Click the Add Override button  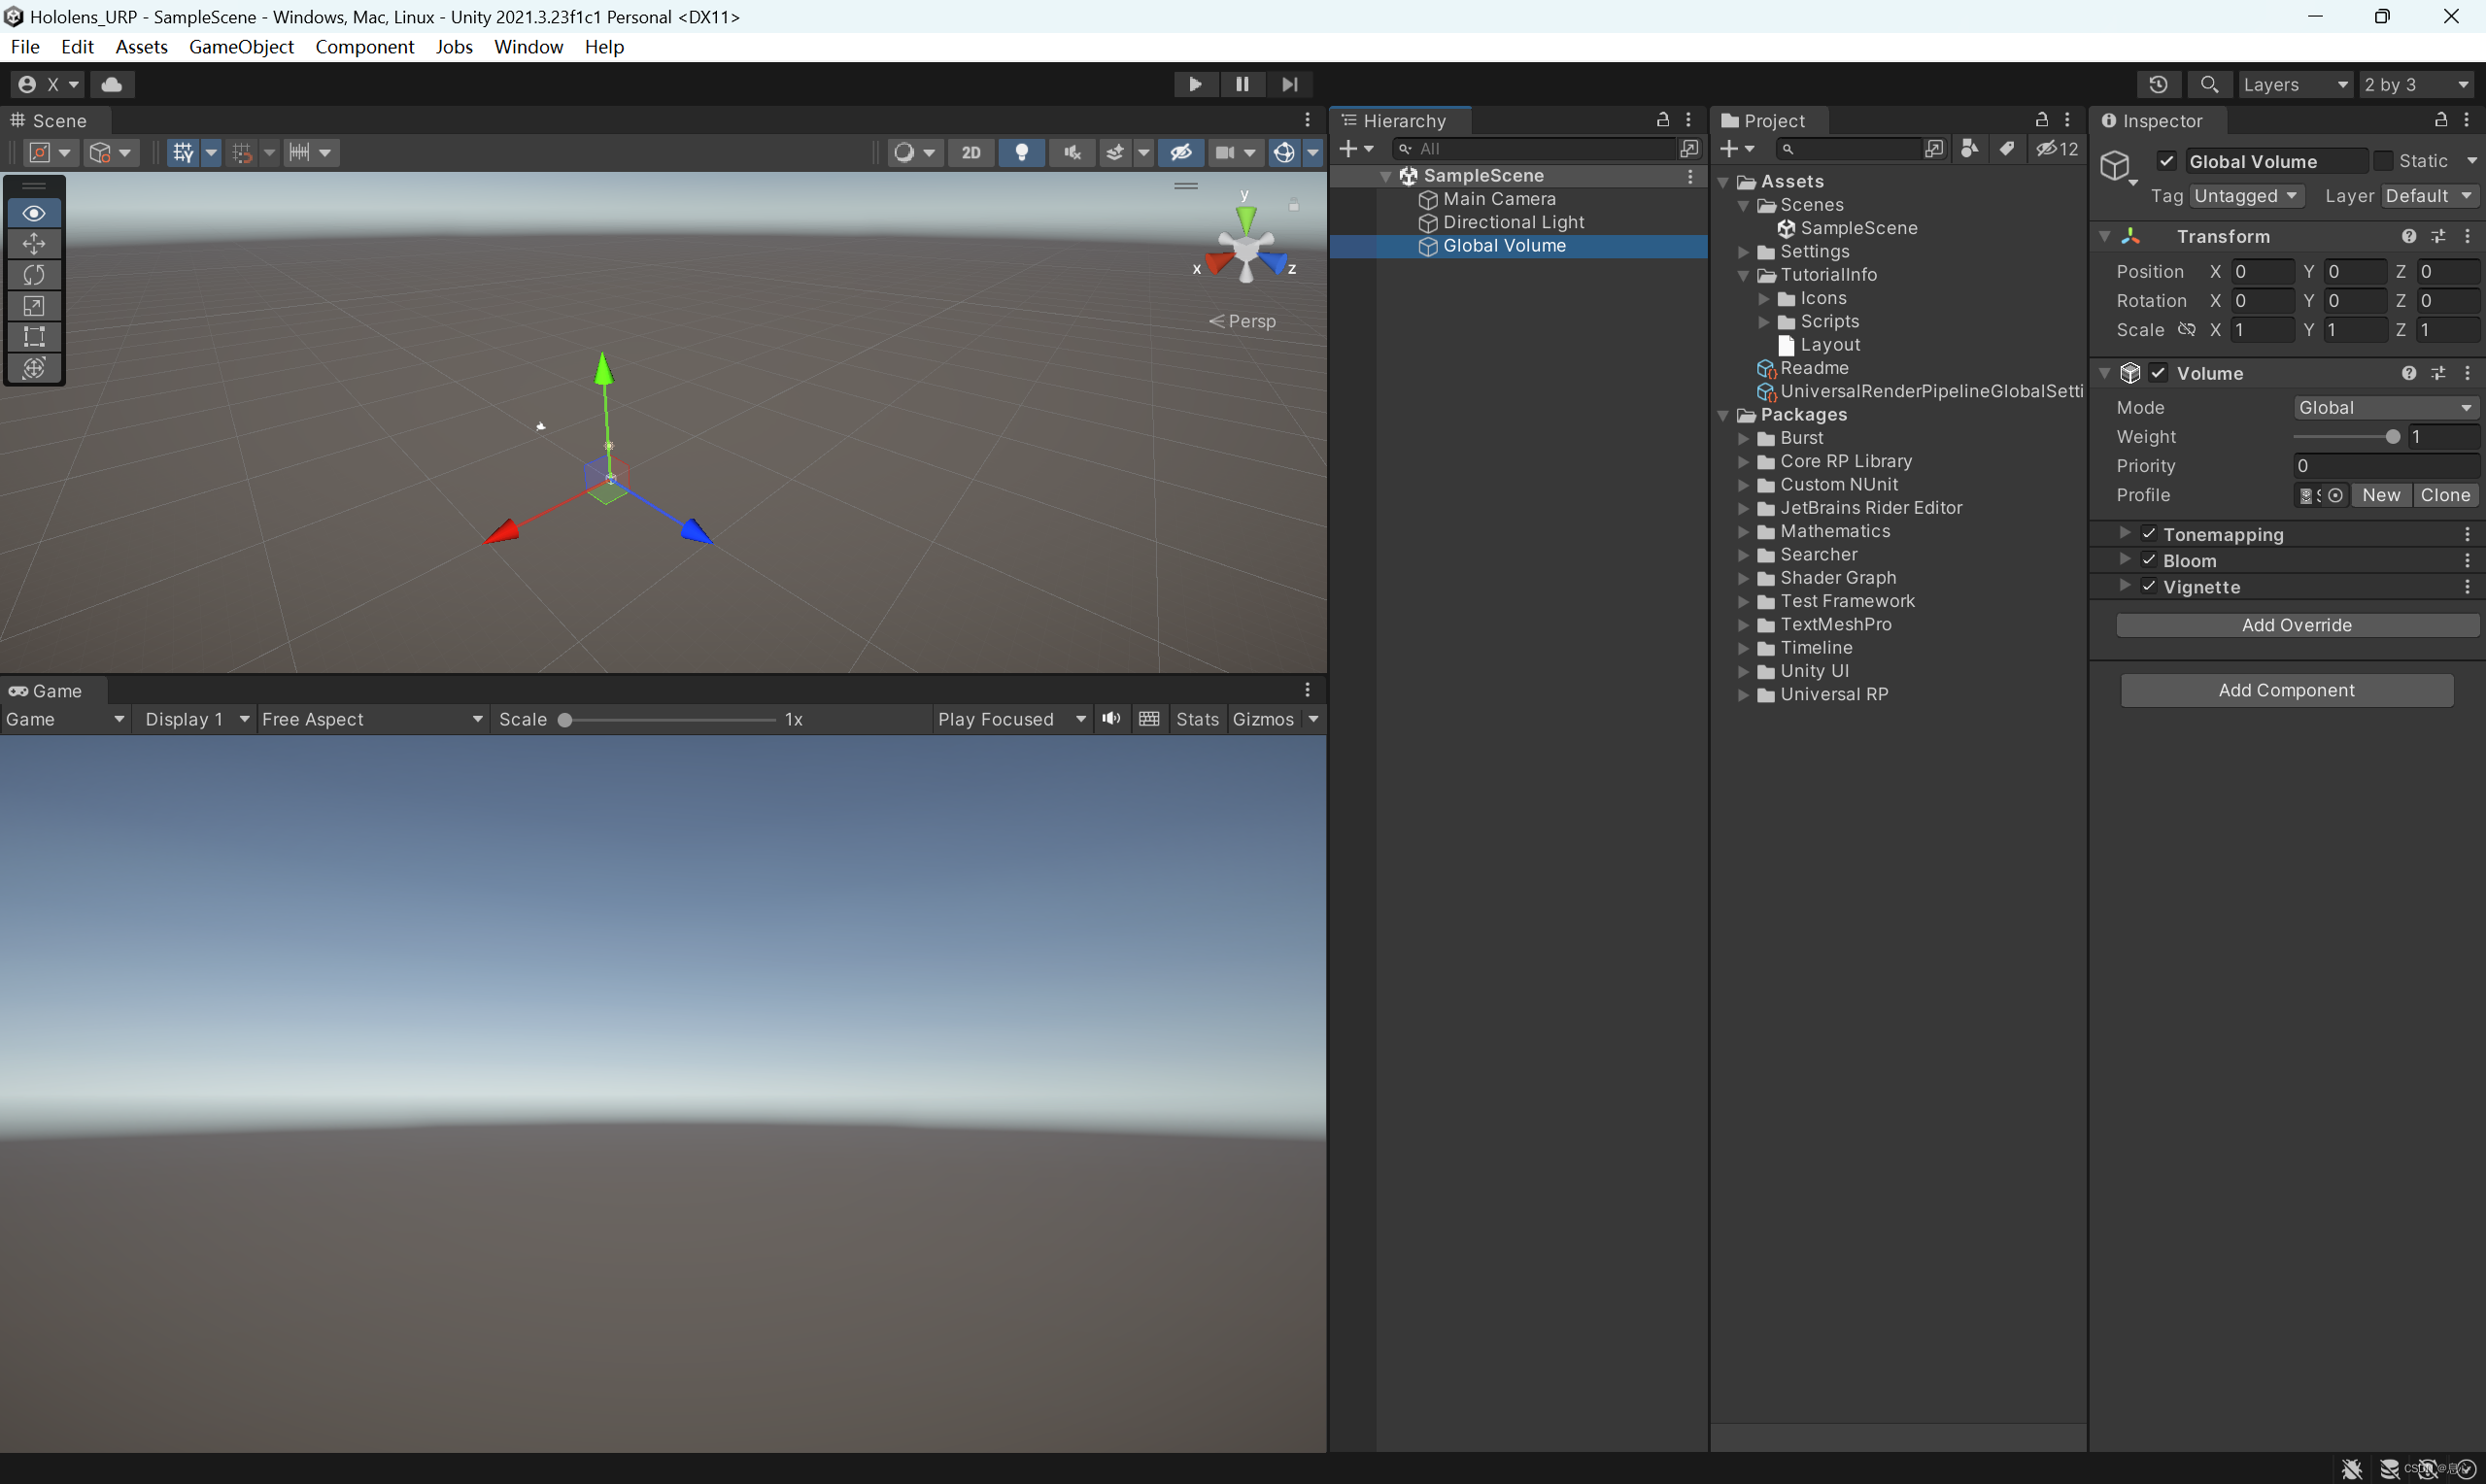[x=2296, y=625]
